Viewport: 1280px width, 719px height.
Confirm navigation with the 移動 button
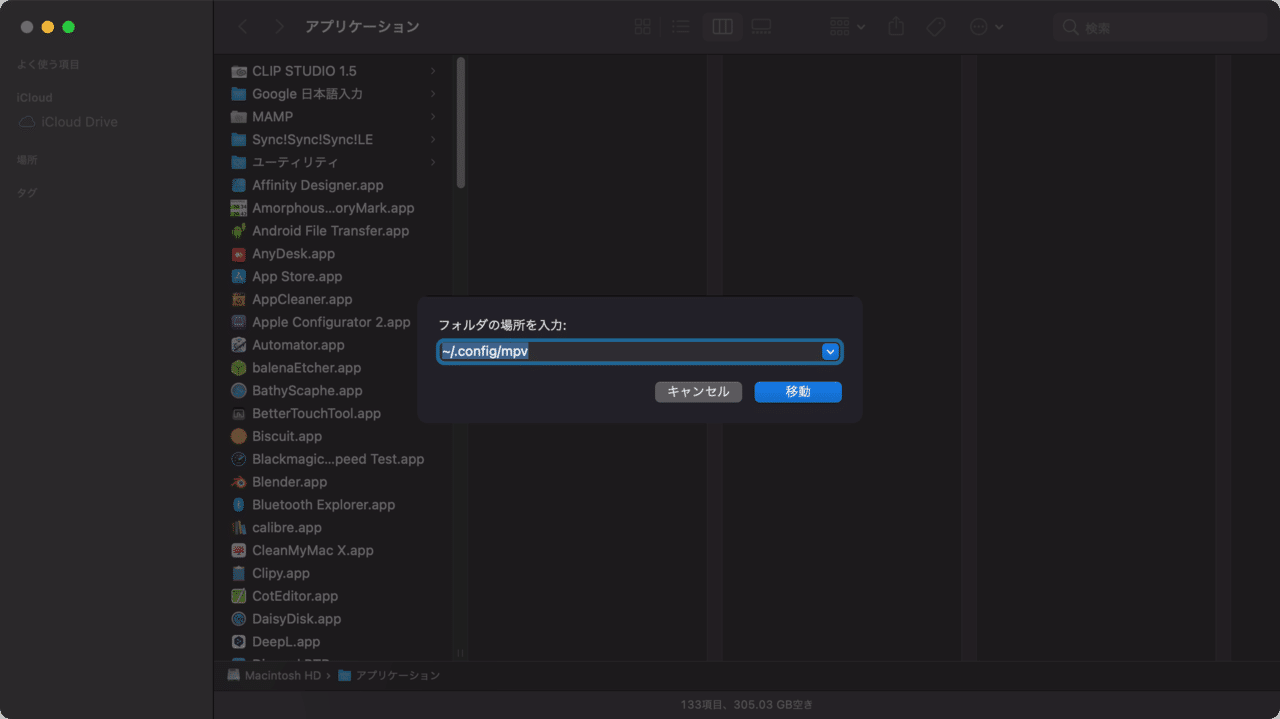(x=797, y=391)
